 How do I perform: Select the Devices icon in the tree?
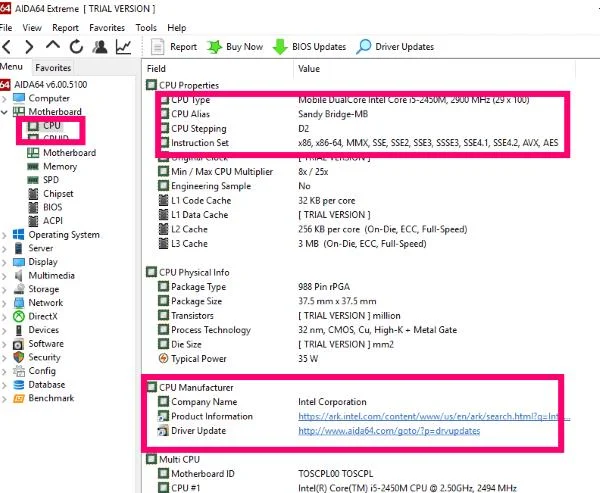click(18, 330)
